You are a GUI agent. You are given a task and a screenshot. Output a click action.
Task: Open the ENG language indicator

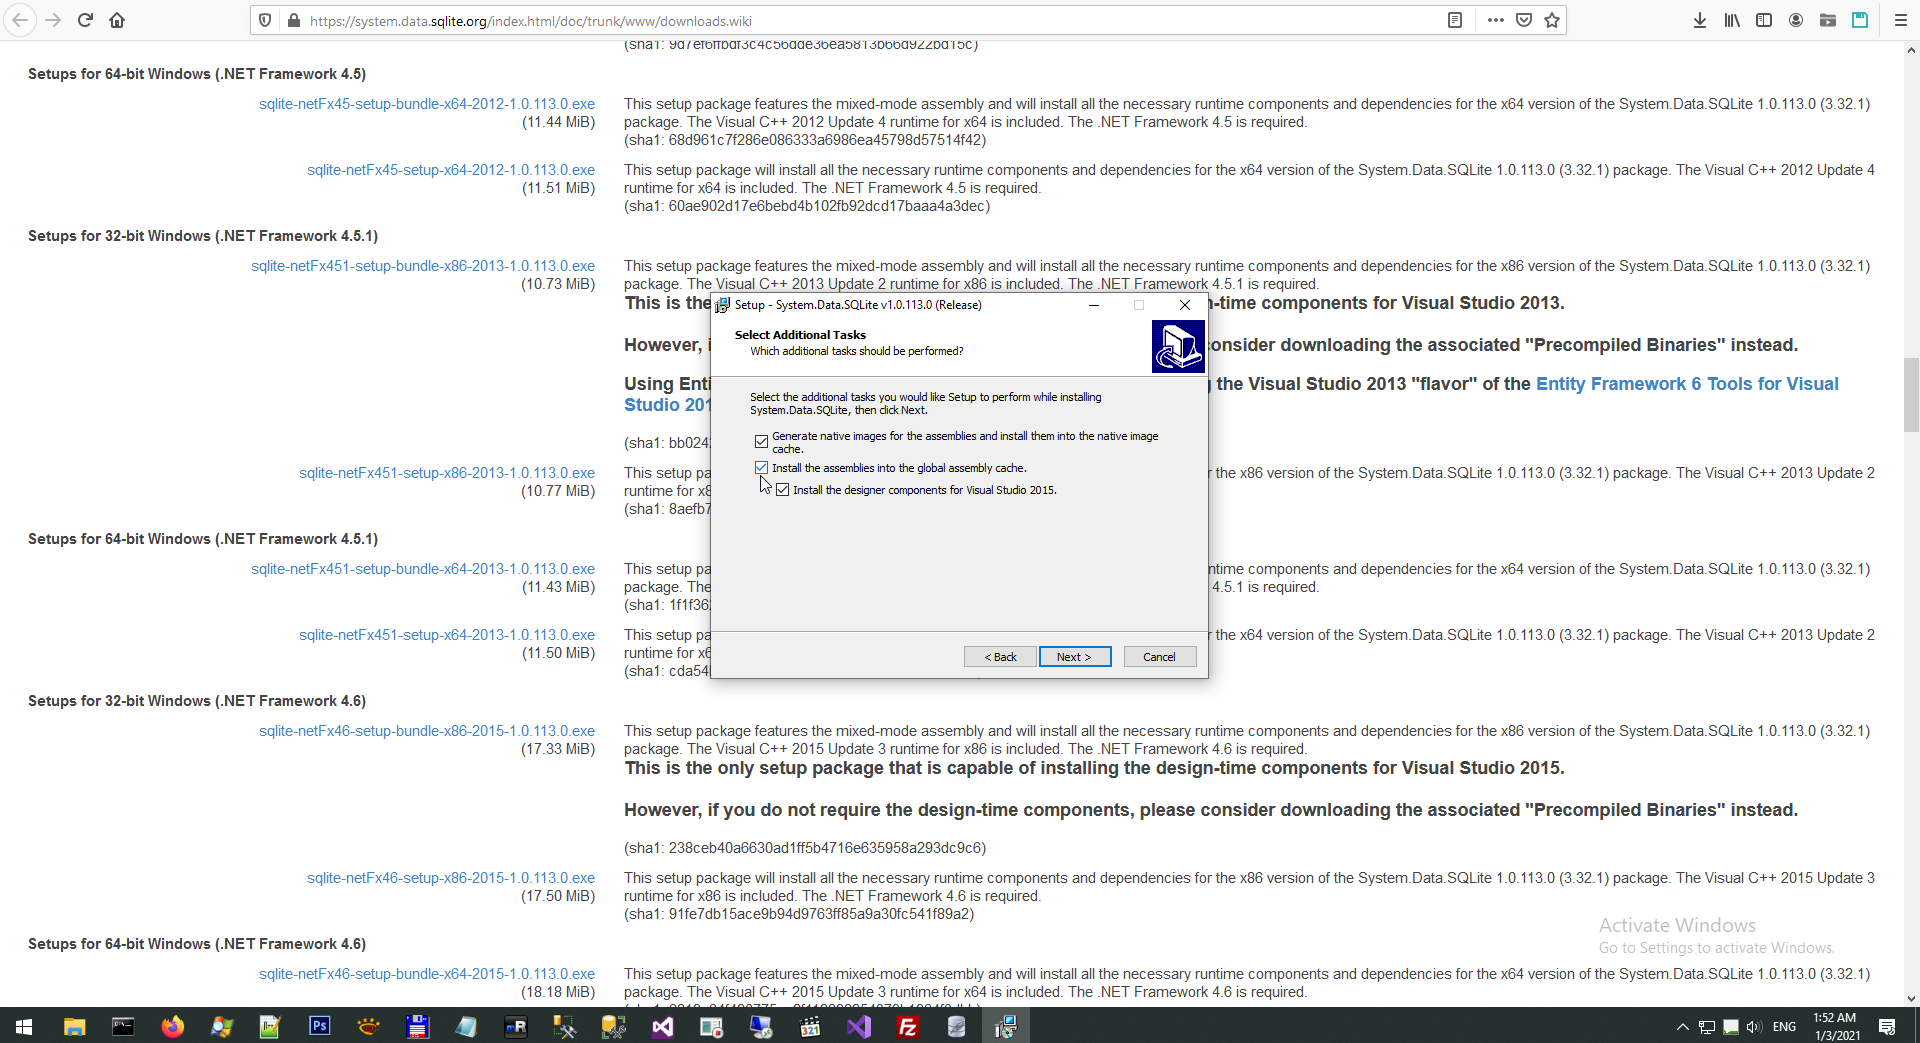click(x=1784, y=1027)
